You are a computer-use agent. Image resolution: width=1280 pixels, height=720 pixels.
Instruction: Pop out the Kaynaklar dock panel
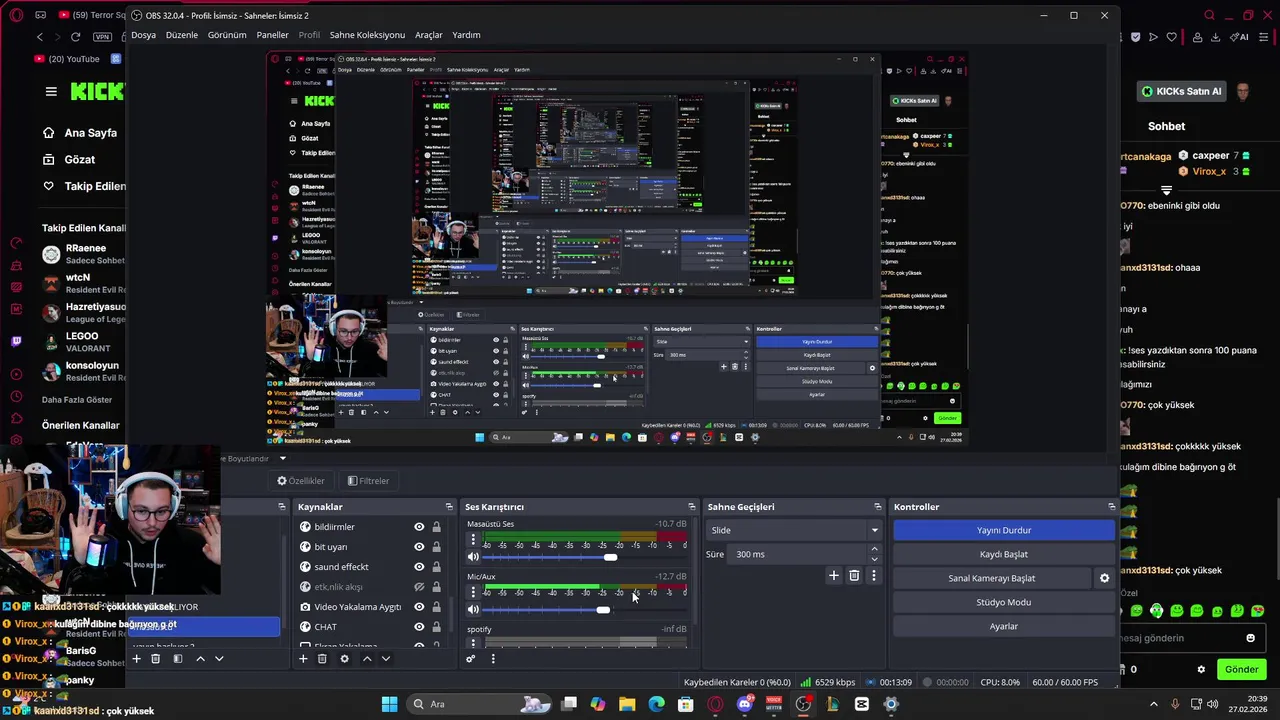(449, 507)
